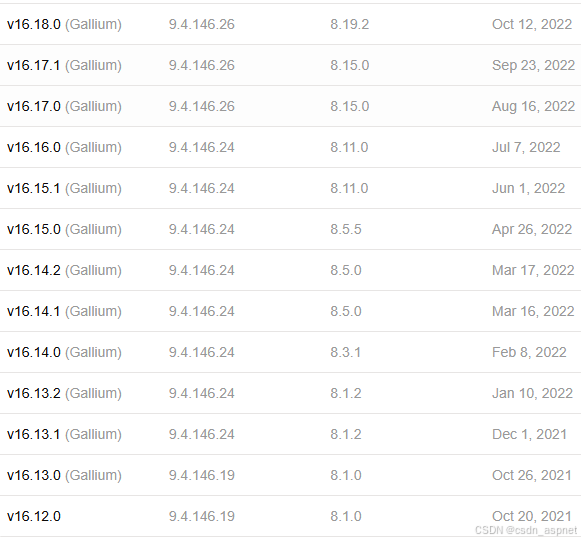This screenshot has width=581, height=541.
Task: Select the v16.13.1 (Gallium) version entry
Action: (x=64, y=435)
